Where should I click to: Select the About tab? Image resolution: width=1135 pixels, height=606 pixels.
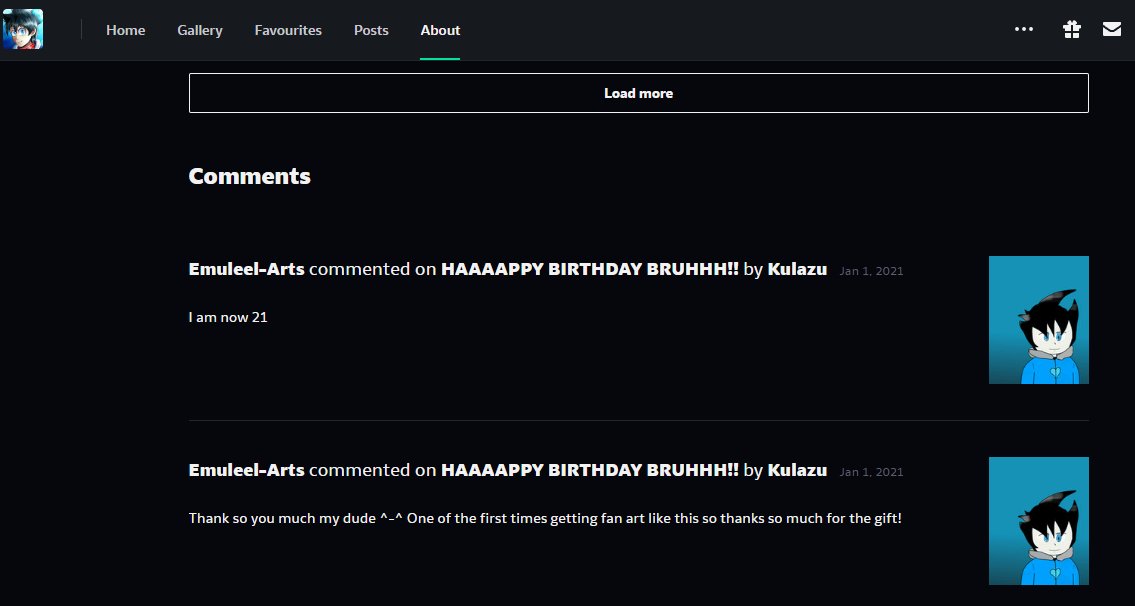tap(440, 30)
